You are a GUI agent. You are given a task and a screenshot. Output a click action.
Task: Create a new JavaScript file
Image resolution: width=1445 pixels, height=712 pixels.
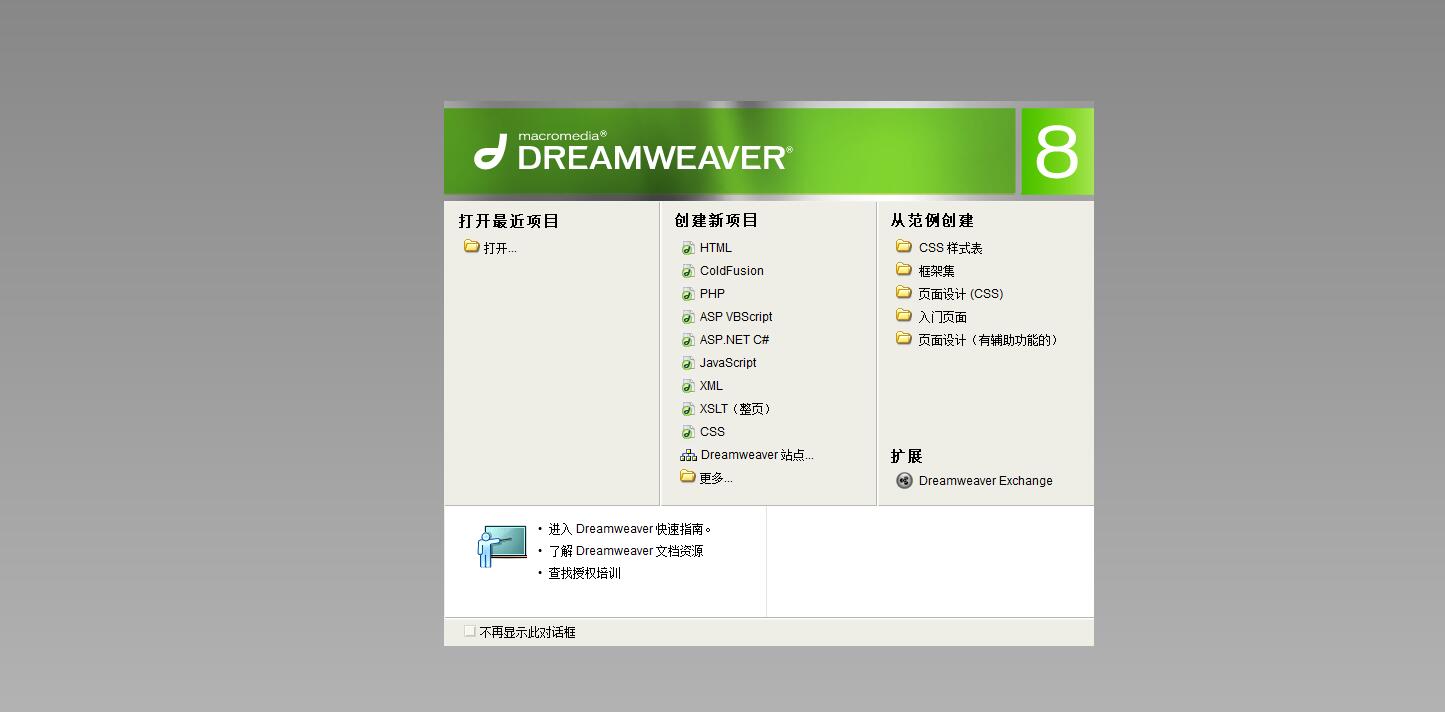point(727,363)
